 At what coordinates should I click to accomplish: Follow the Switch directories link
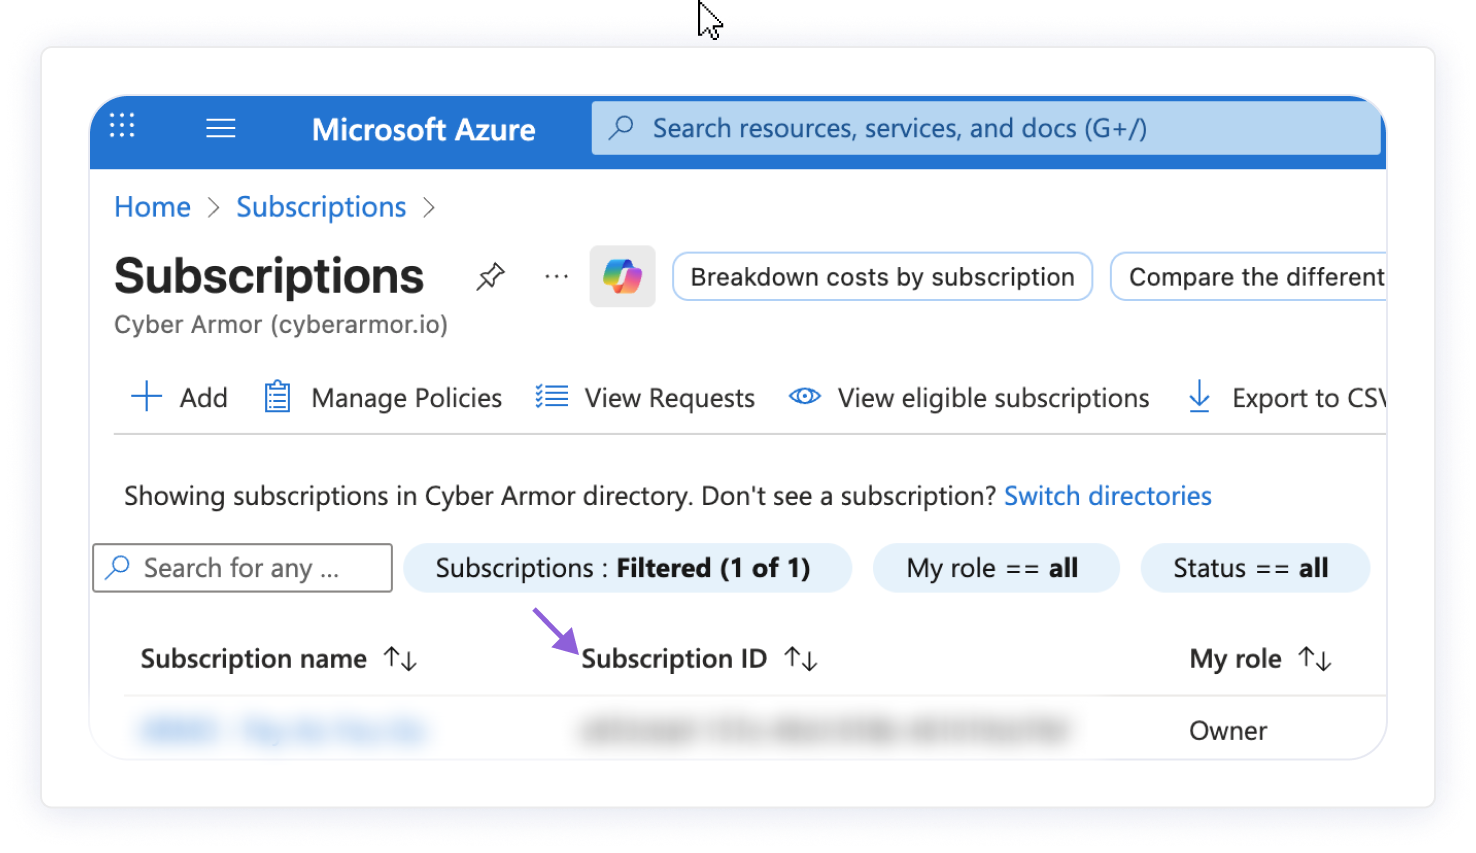point(1107,496)
